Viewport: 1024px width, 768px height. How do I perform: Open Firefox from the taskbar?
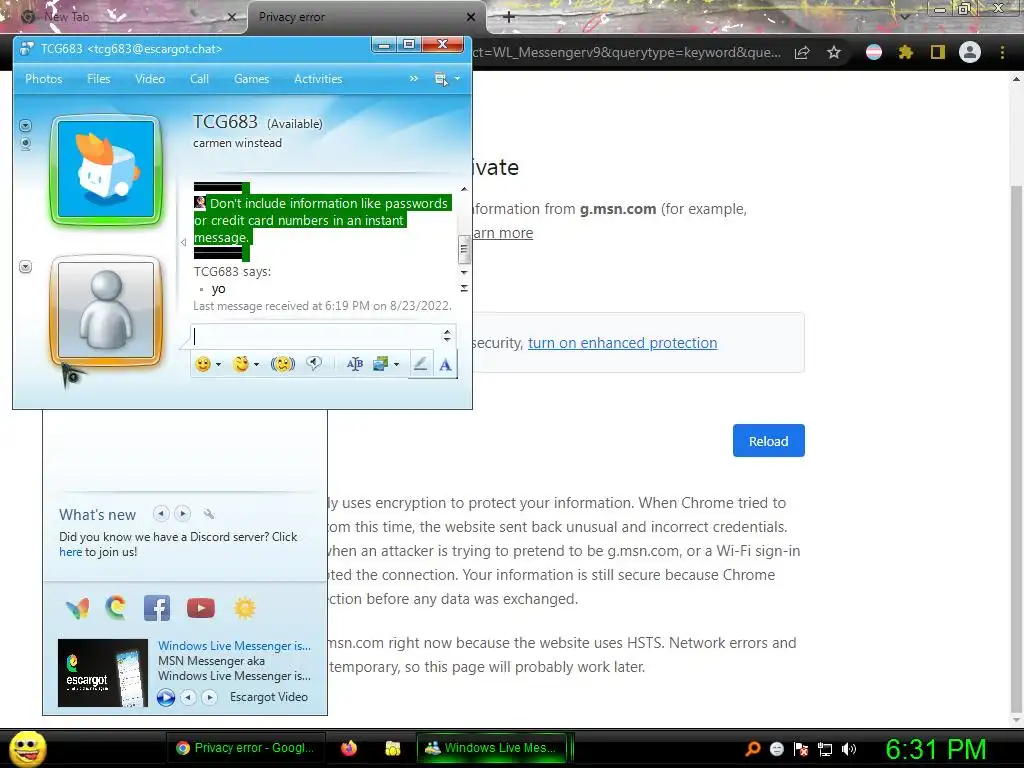pos(349,748)
